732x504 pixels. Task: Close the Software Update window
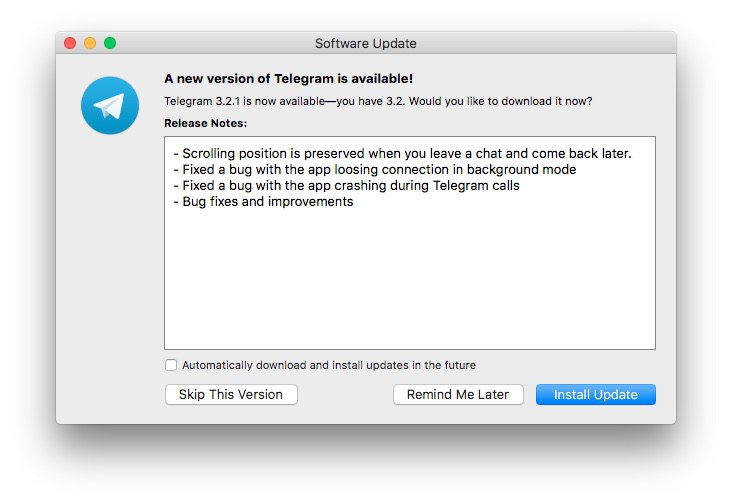tap(70, 43)
